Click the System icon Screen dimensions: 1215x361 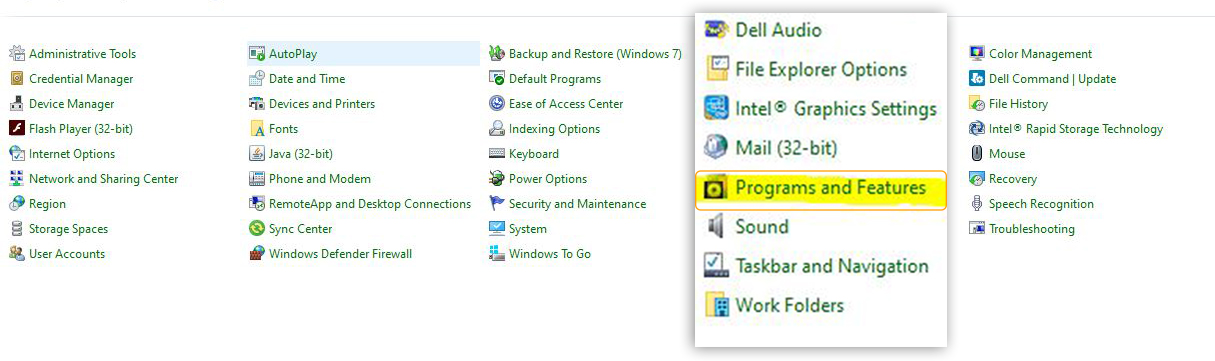pos(497,229)
